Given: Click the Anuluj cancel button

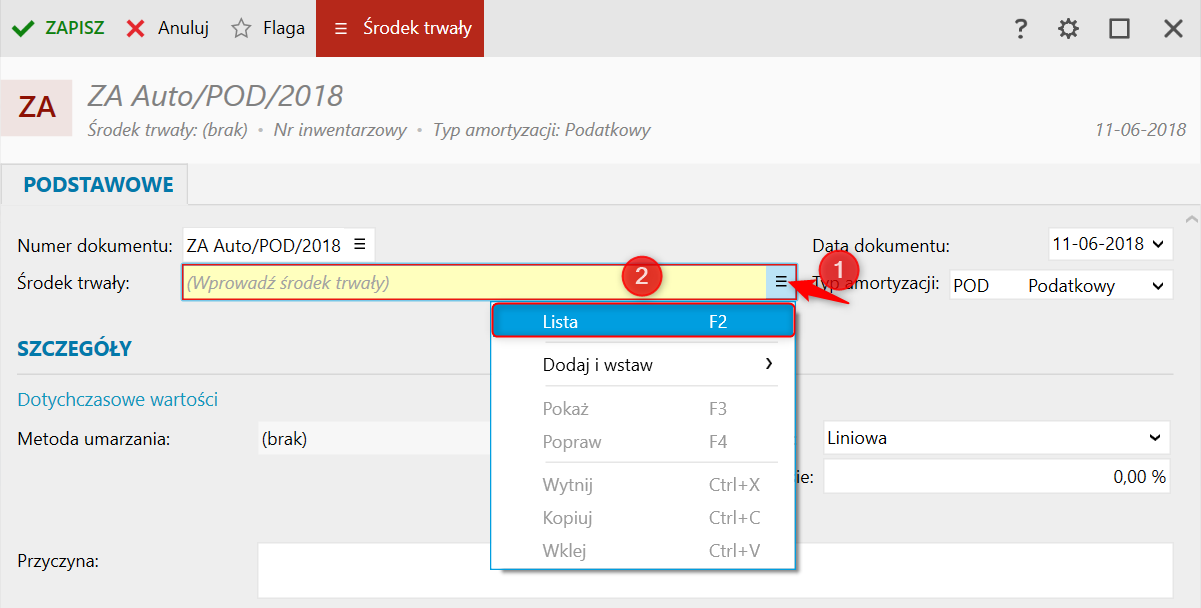Looking at the screenshot, I should pos(167,28).
